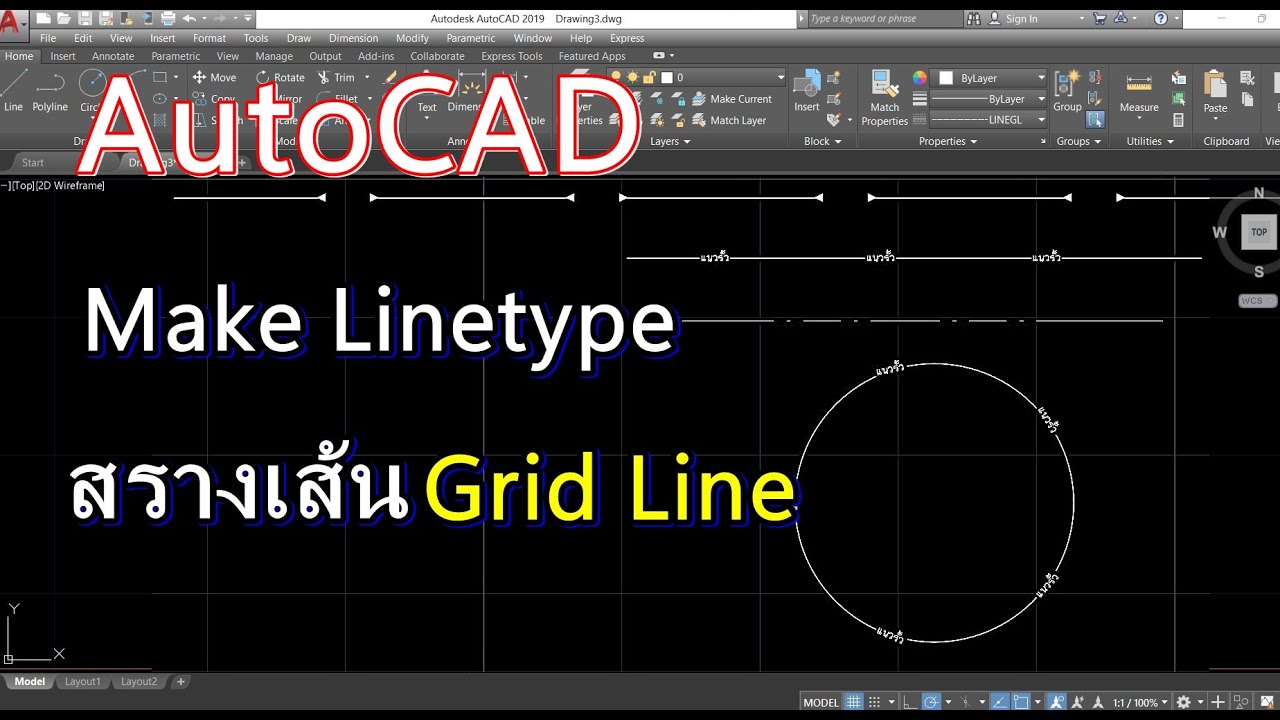Viewport: 1280px width, 720px height.
Task: Expand the Block panel
Action: 823,141
